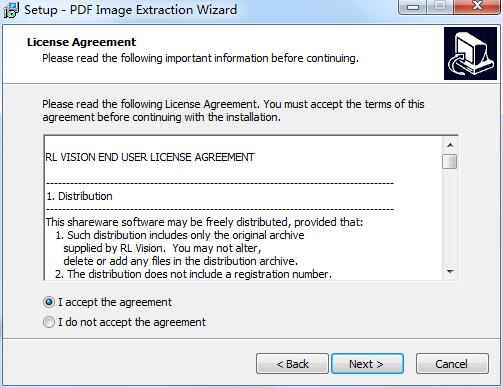
Task: Click the computer installer graphic in header
Action: point(470,53)
